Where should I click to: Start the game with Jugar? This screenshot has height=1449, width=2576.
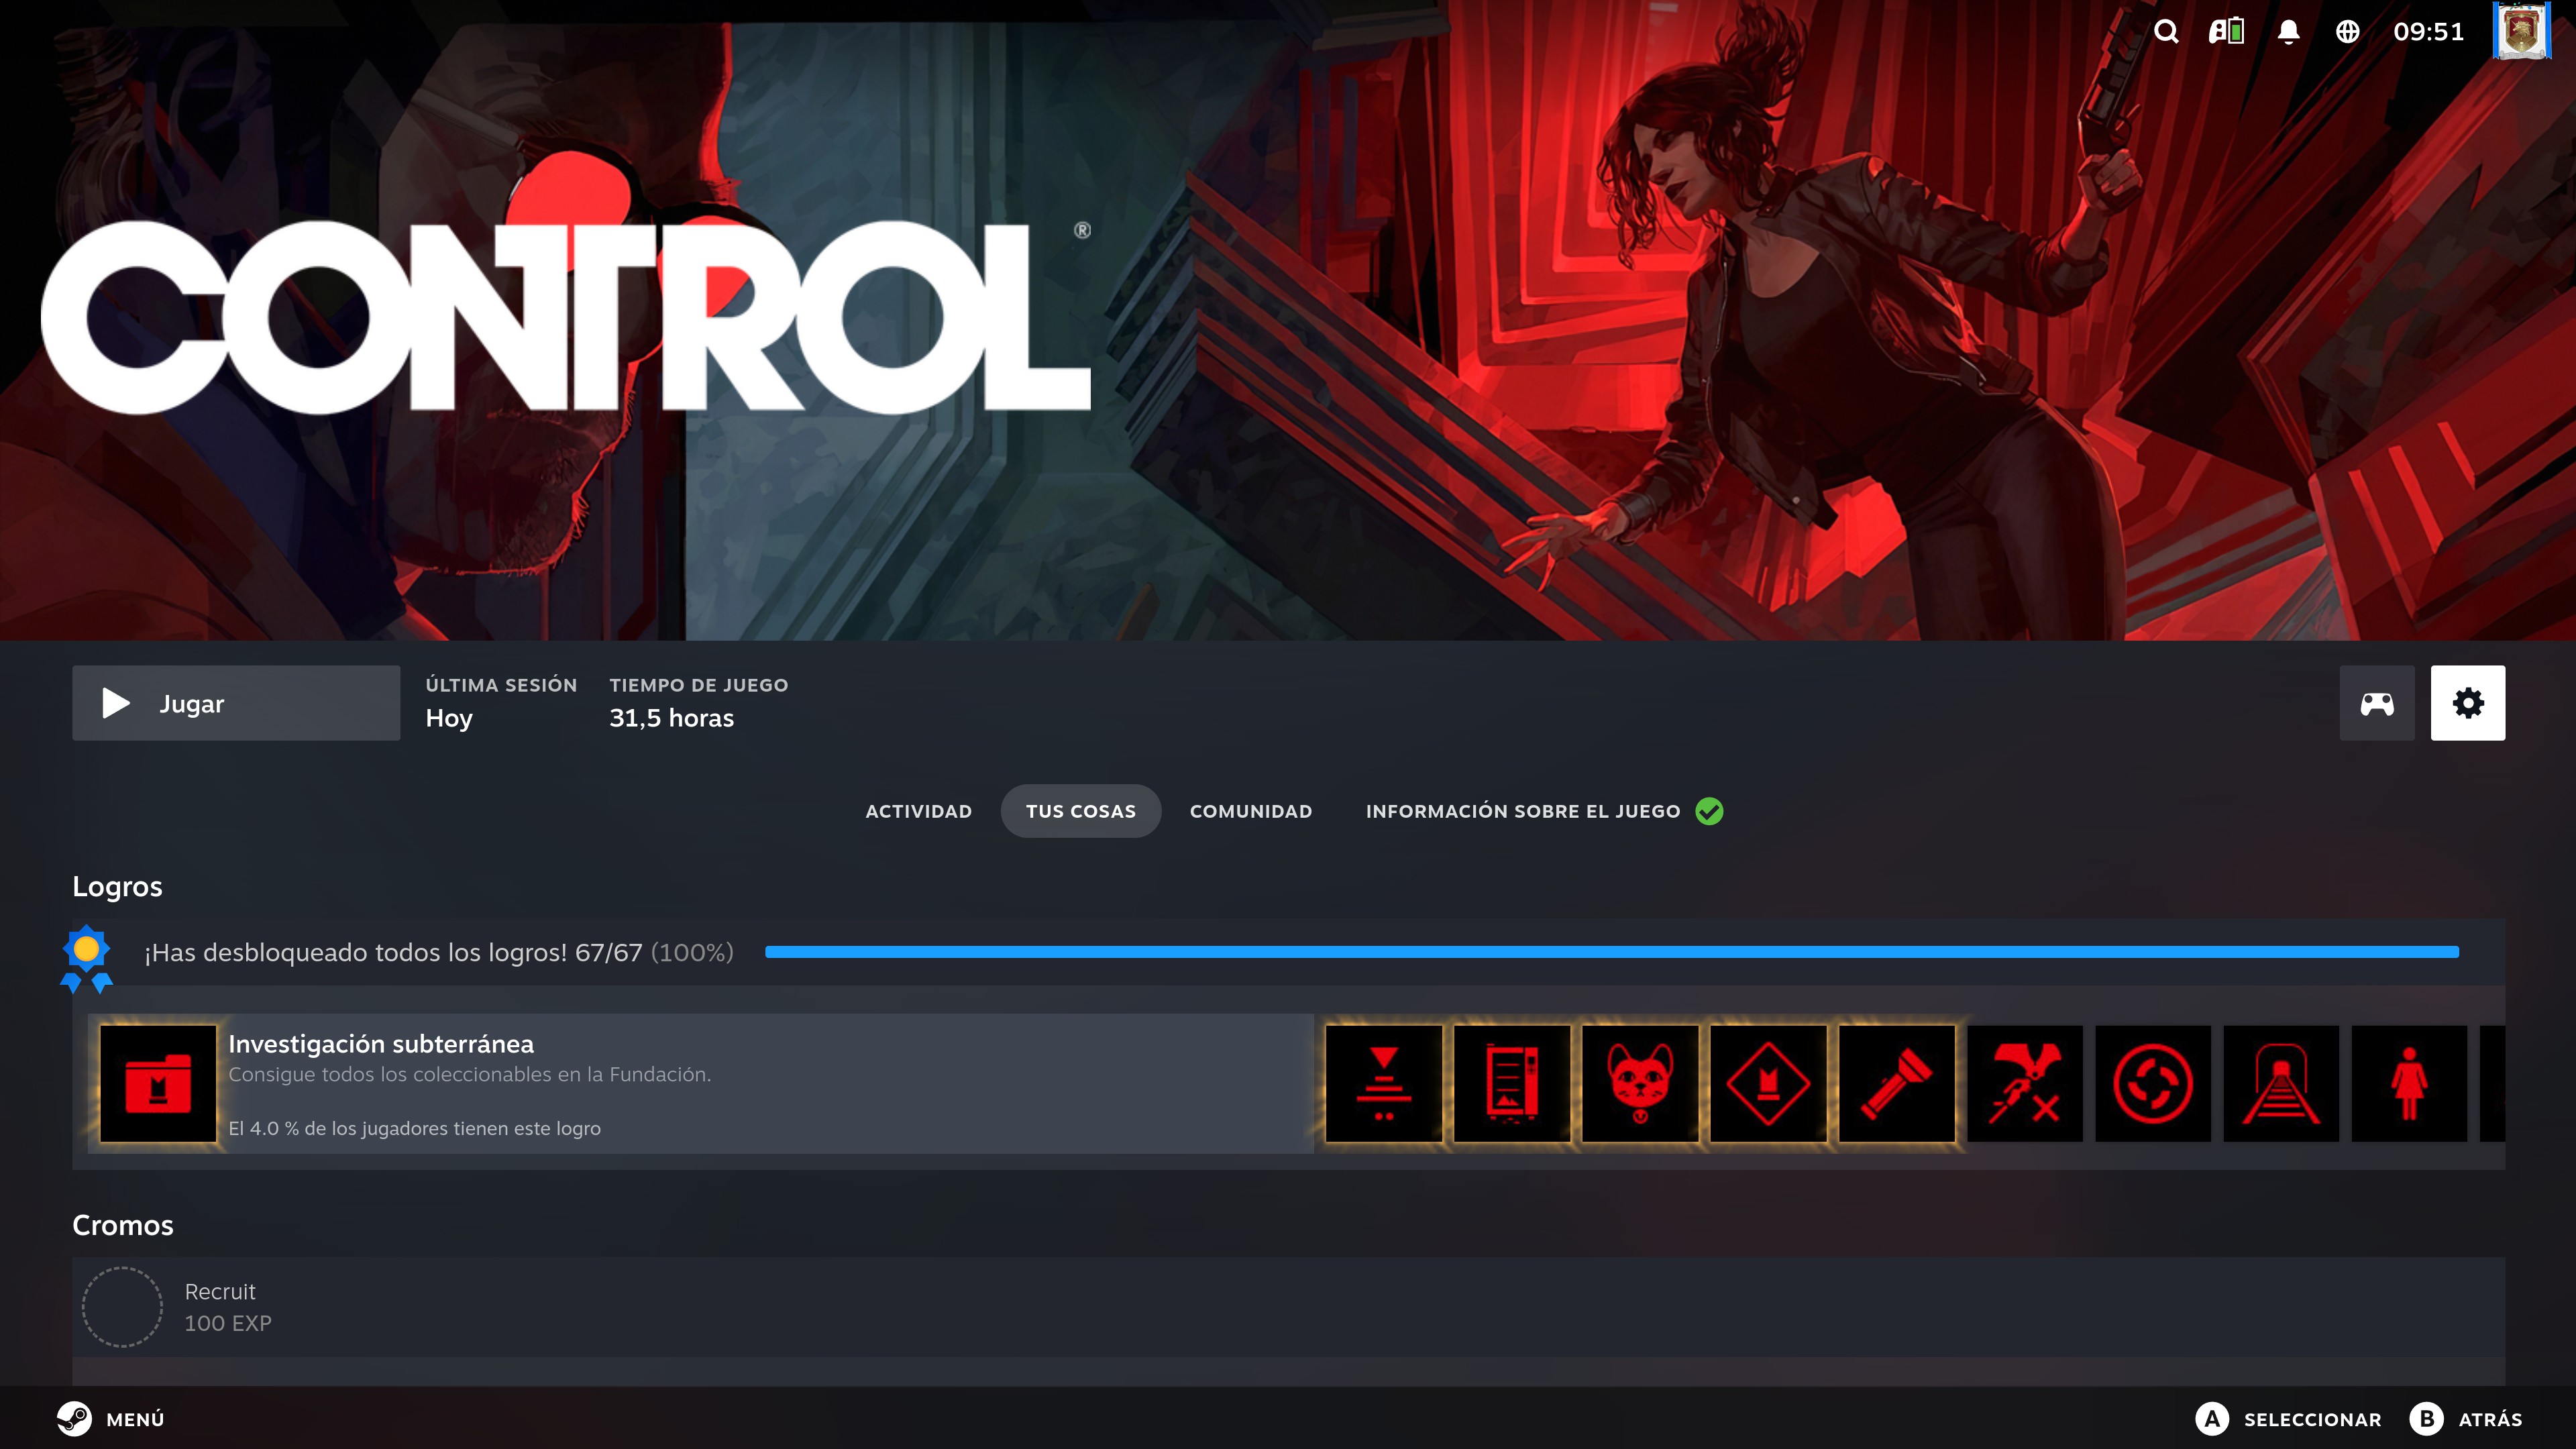[x=236, y=703]
